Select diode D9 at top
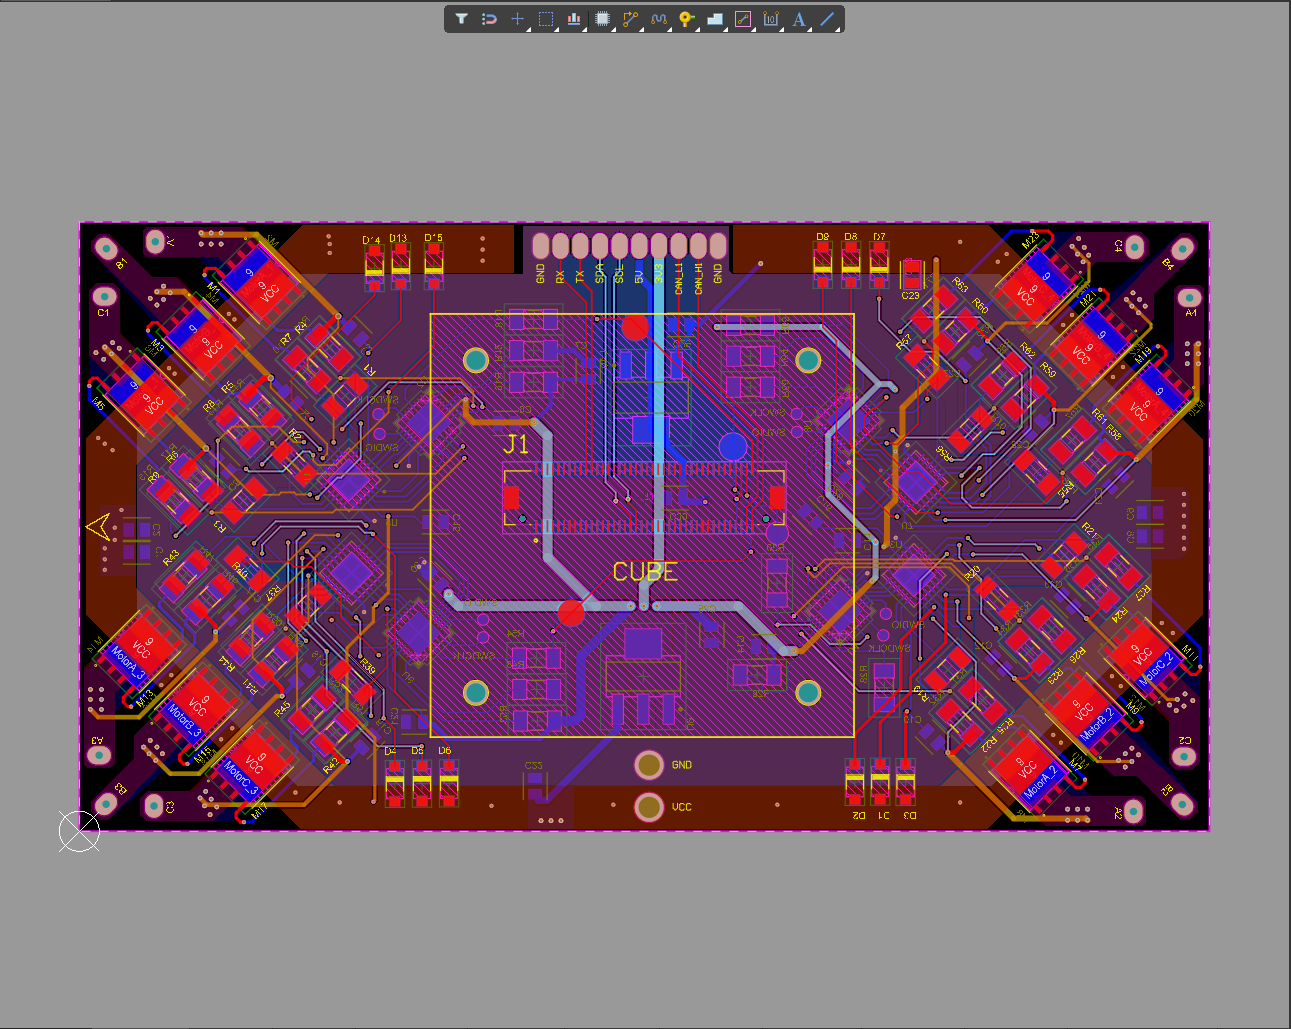The width and height of the screenshot is (1291, 1029). 822,266
